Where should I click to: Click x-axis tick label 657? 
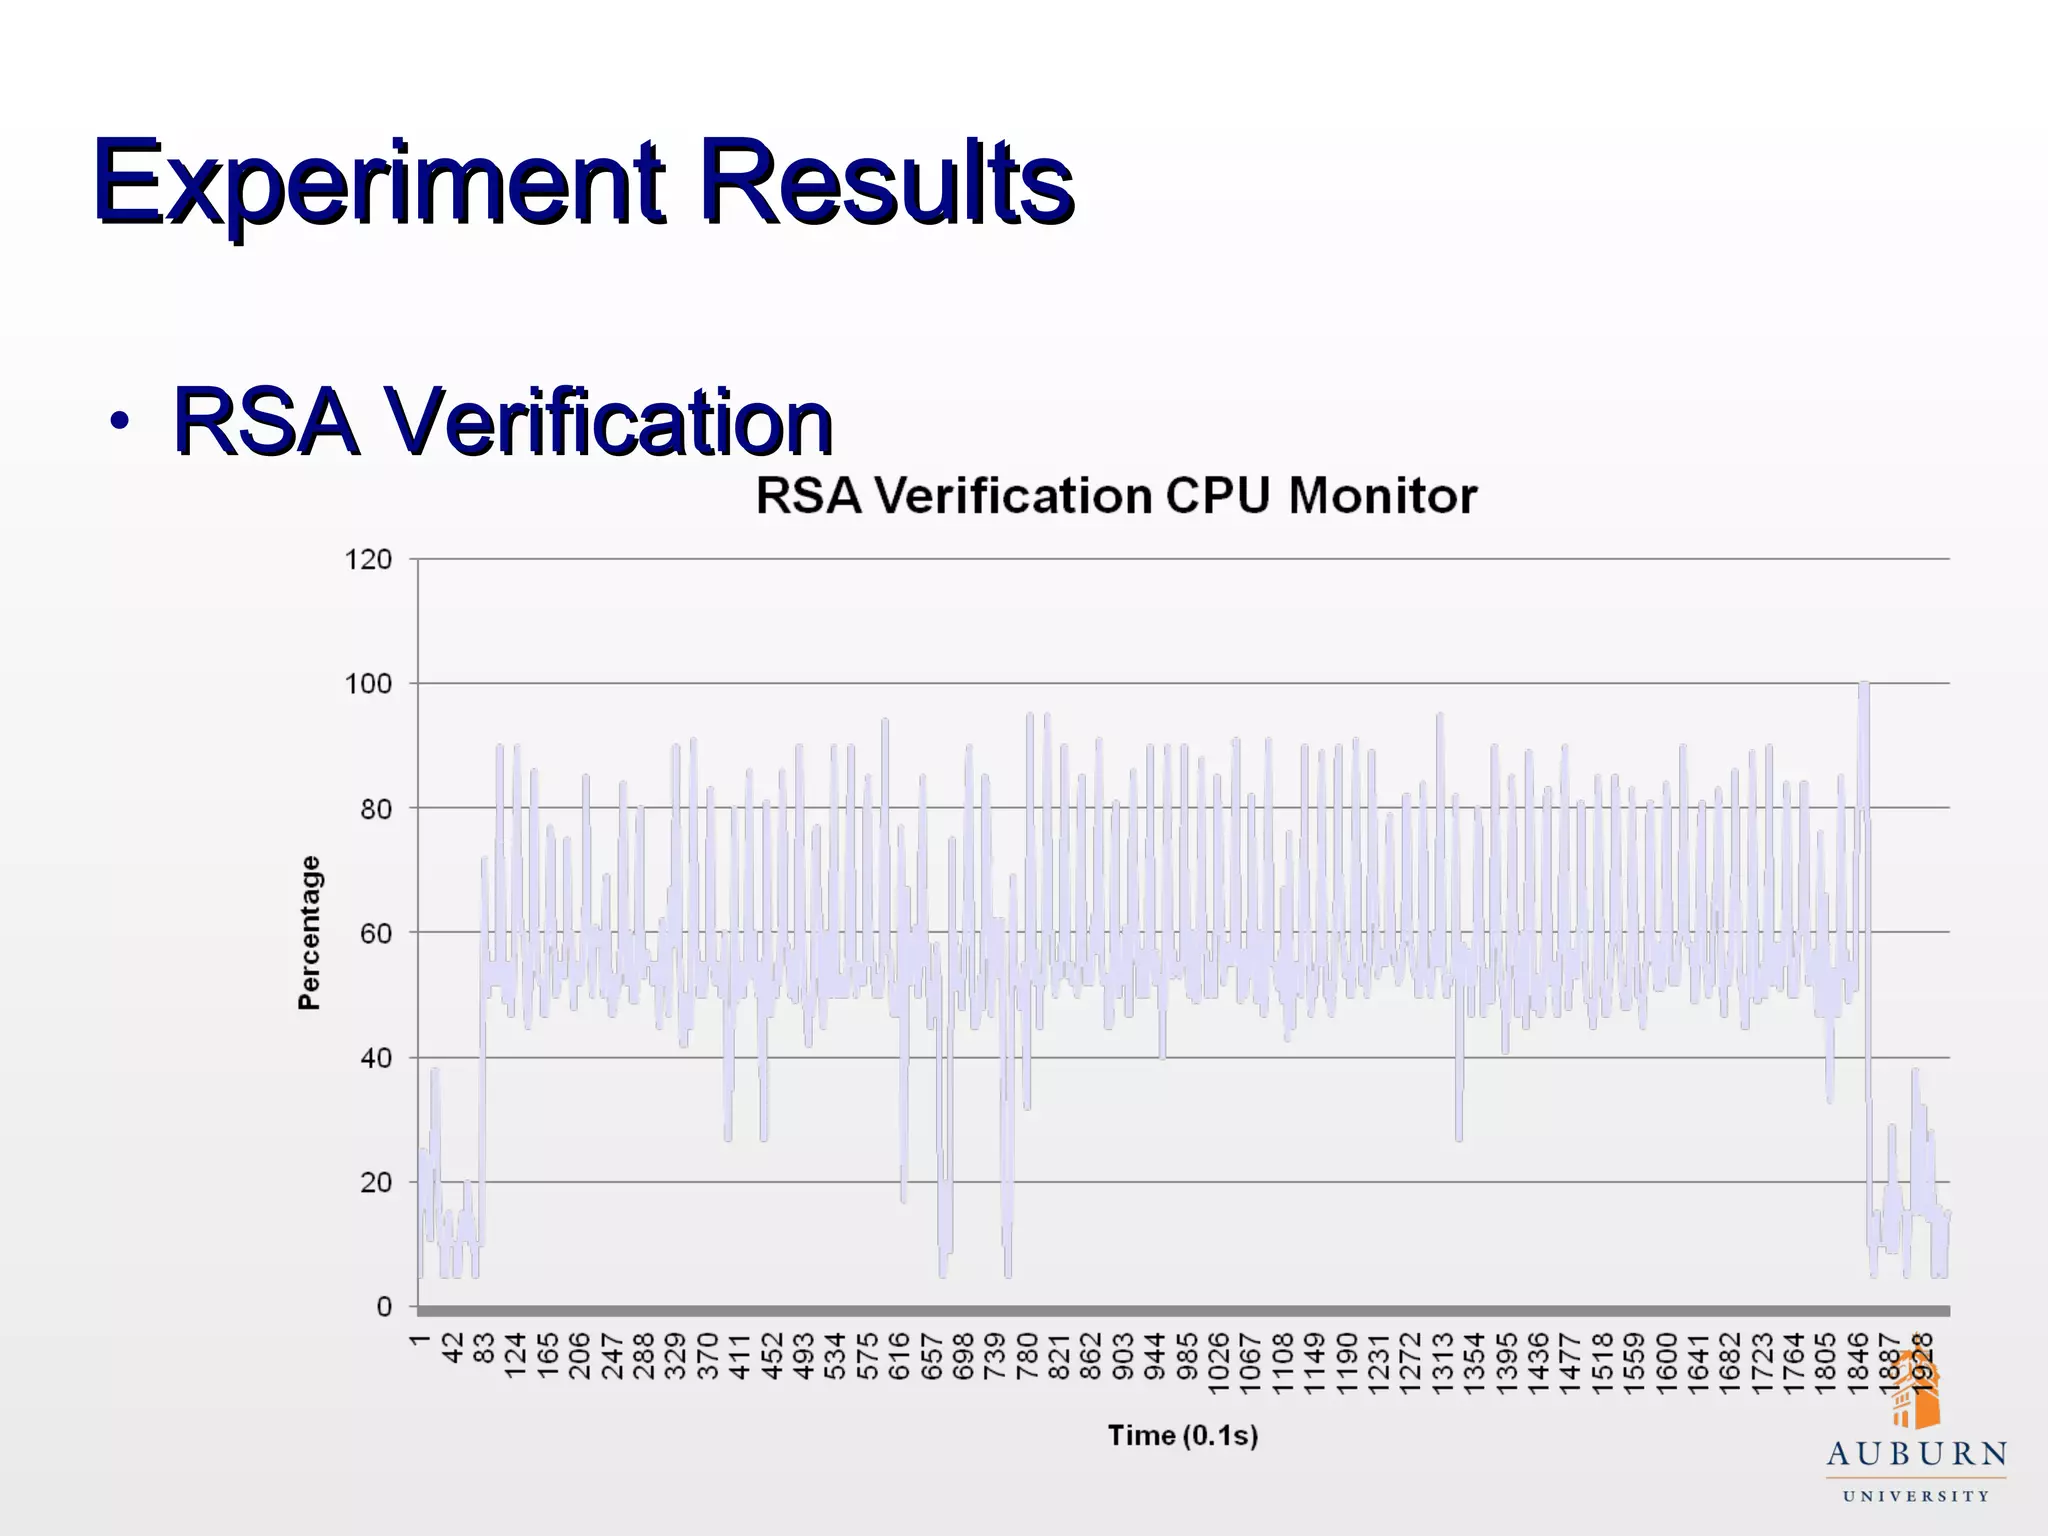click(x=932, y=1355)
